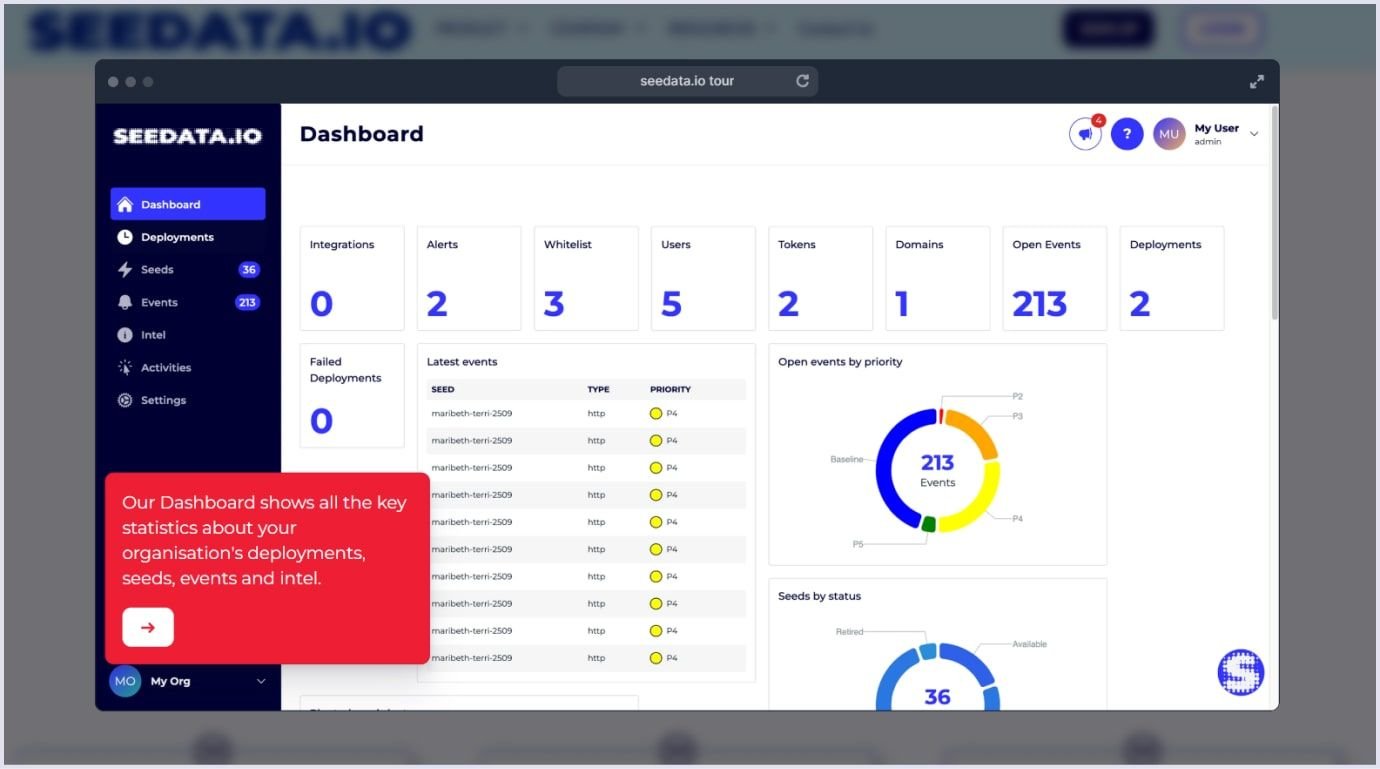Image resolution: width=1380 pixels, height=769 pixels.
Task: Click the red P2 donut segment
Action: (941, 415)
